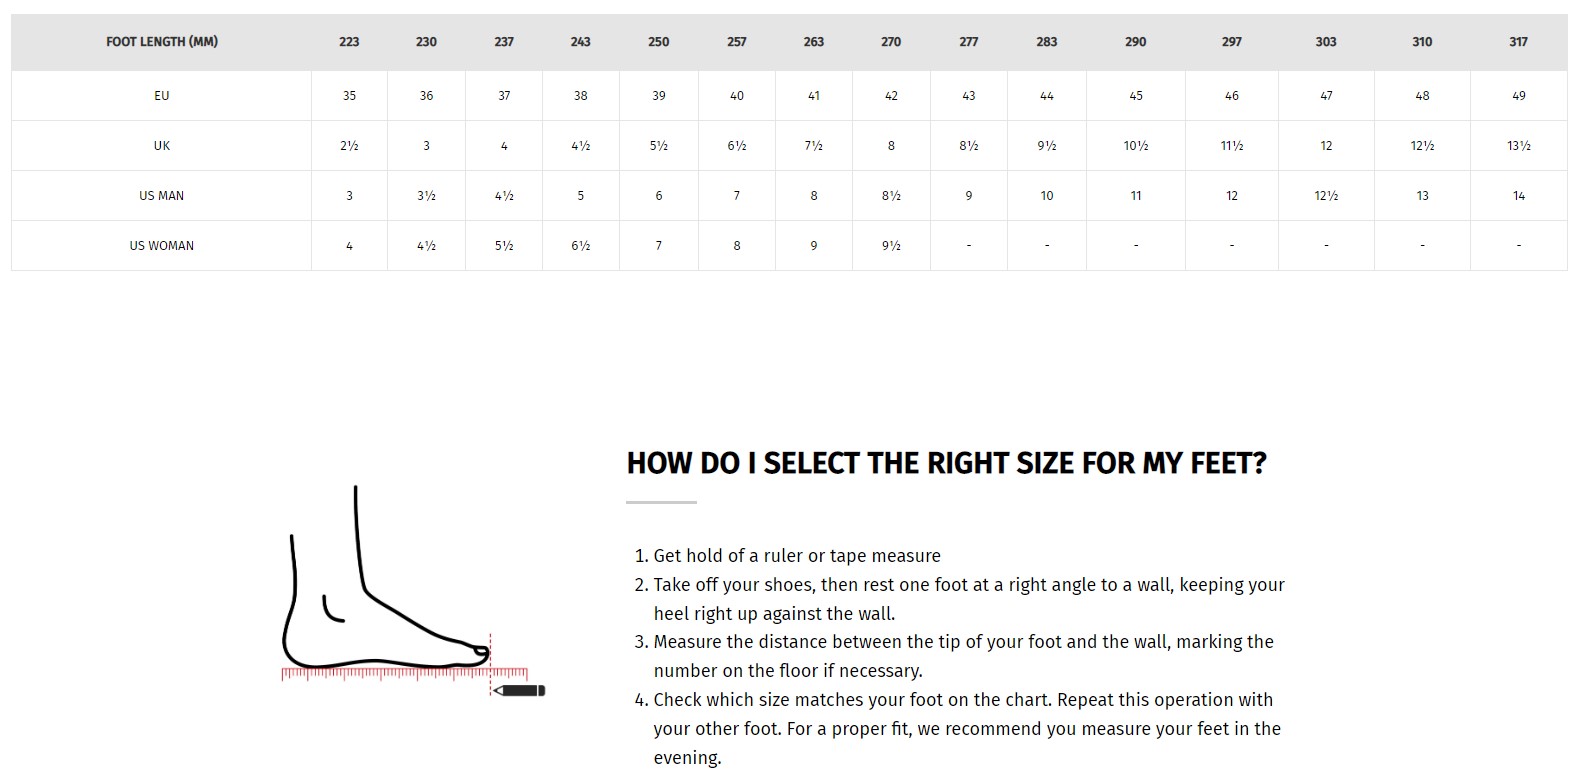This screenshot has width=1580, height=783.
Task: Click US WOMAN size 9½ cell
Action: tap(891, 246)
